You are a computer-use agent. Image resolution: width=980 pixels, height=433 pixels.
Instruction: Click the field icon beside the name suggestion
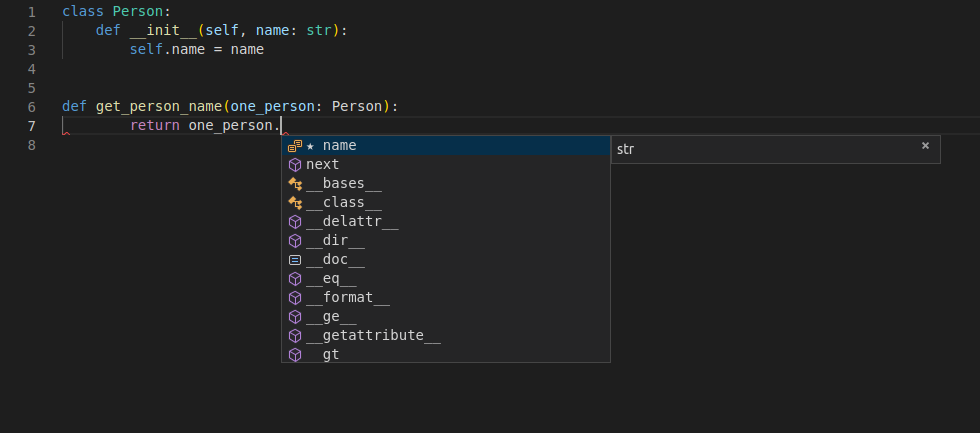(x=295, y=146)
